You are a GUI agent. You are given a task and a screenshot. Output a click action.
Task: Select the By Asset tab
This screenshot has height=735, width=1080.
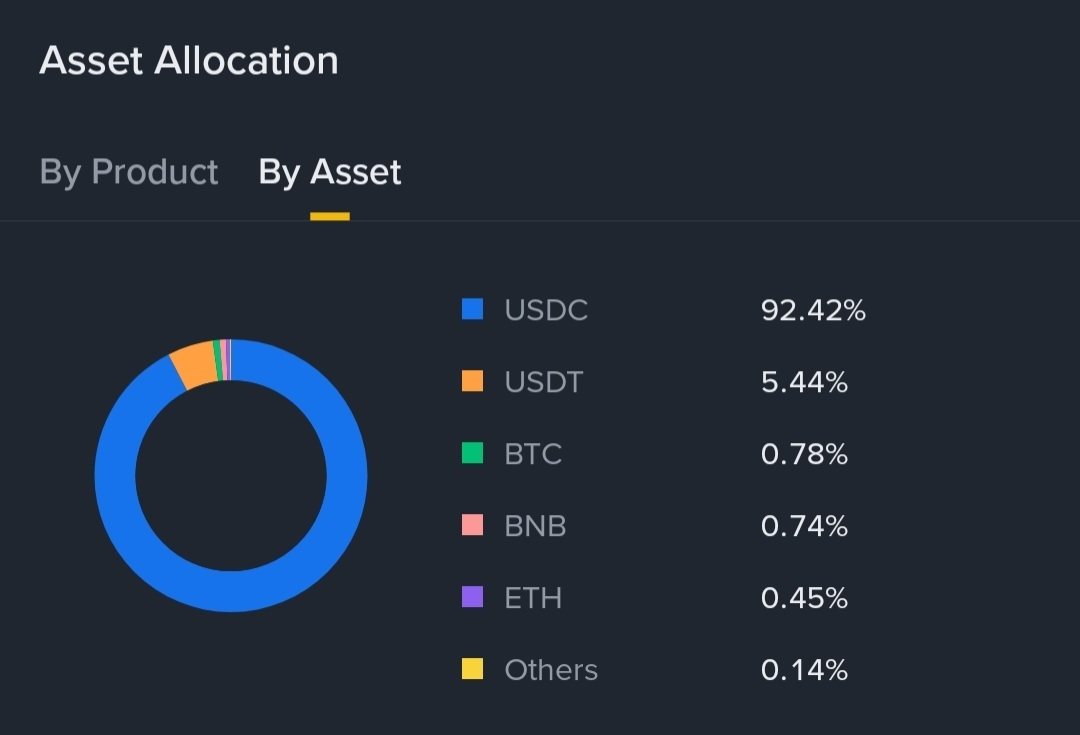(330, 172)
